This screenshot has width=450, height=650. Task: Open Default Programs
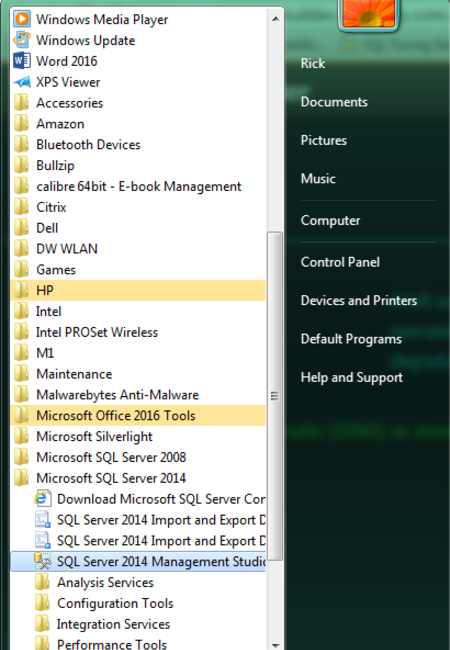click(351, 339)
